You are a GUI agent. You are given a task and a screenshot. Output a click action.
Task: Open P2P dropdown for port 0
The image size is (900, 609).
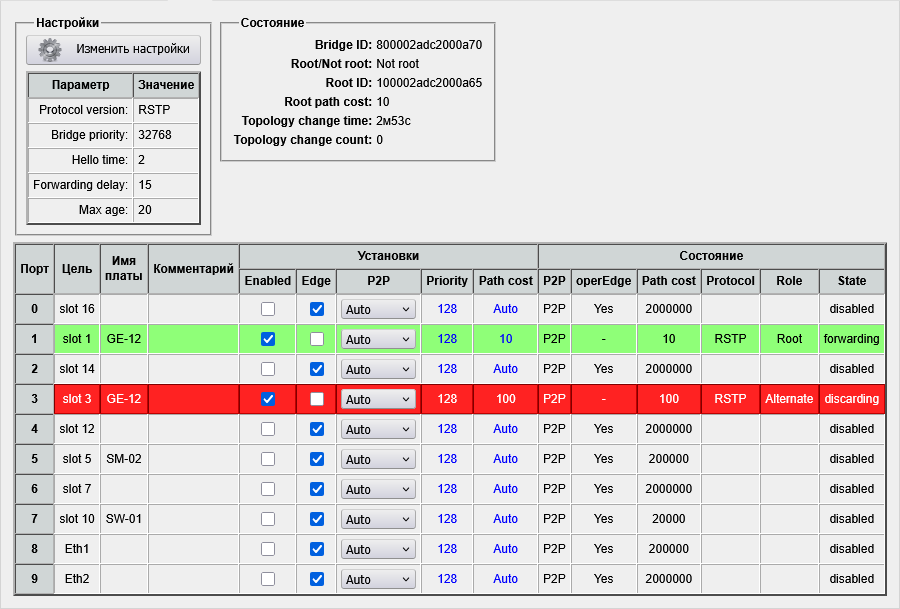(x=378, y=310)
